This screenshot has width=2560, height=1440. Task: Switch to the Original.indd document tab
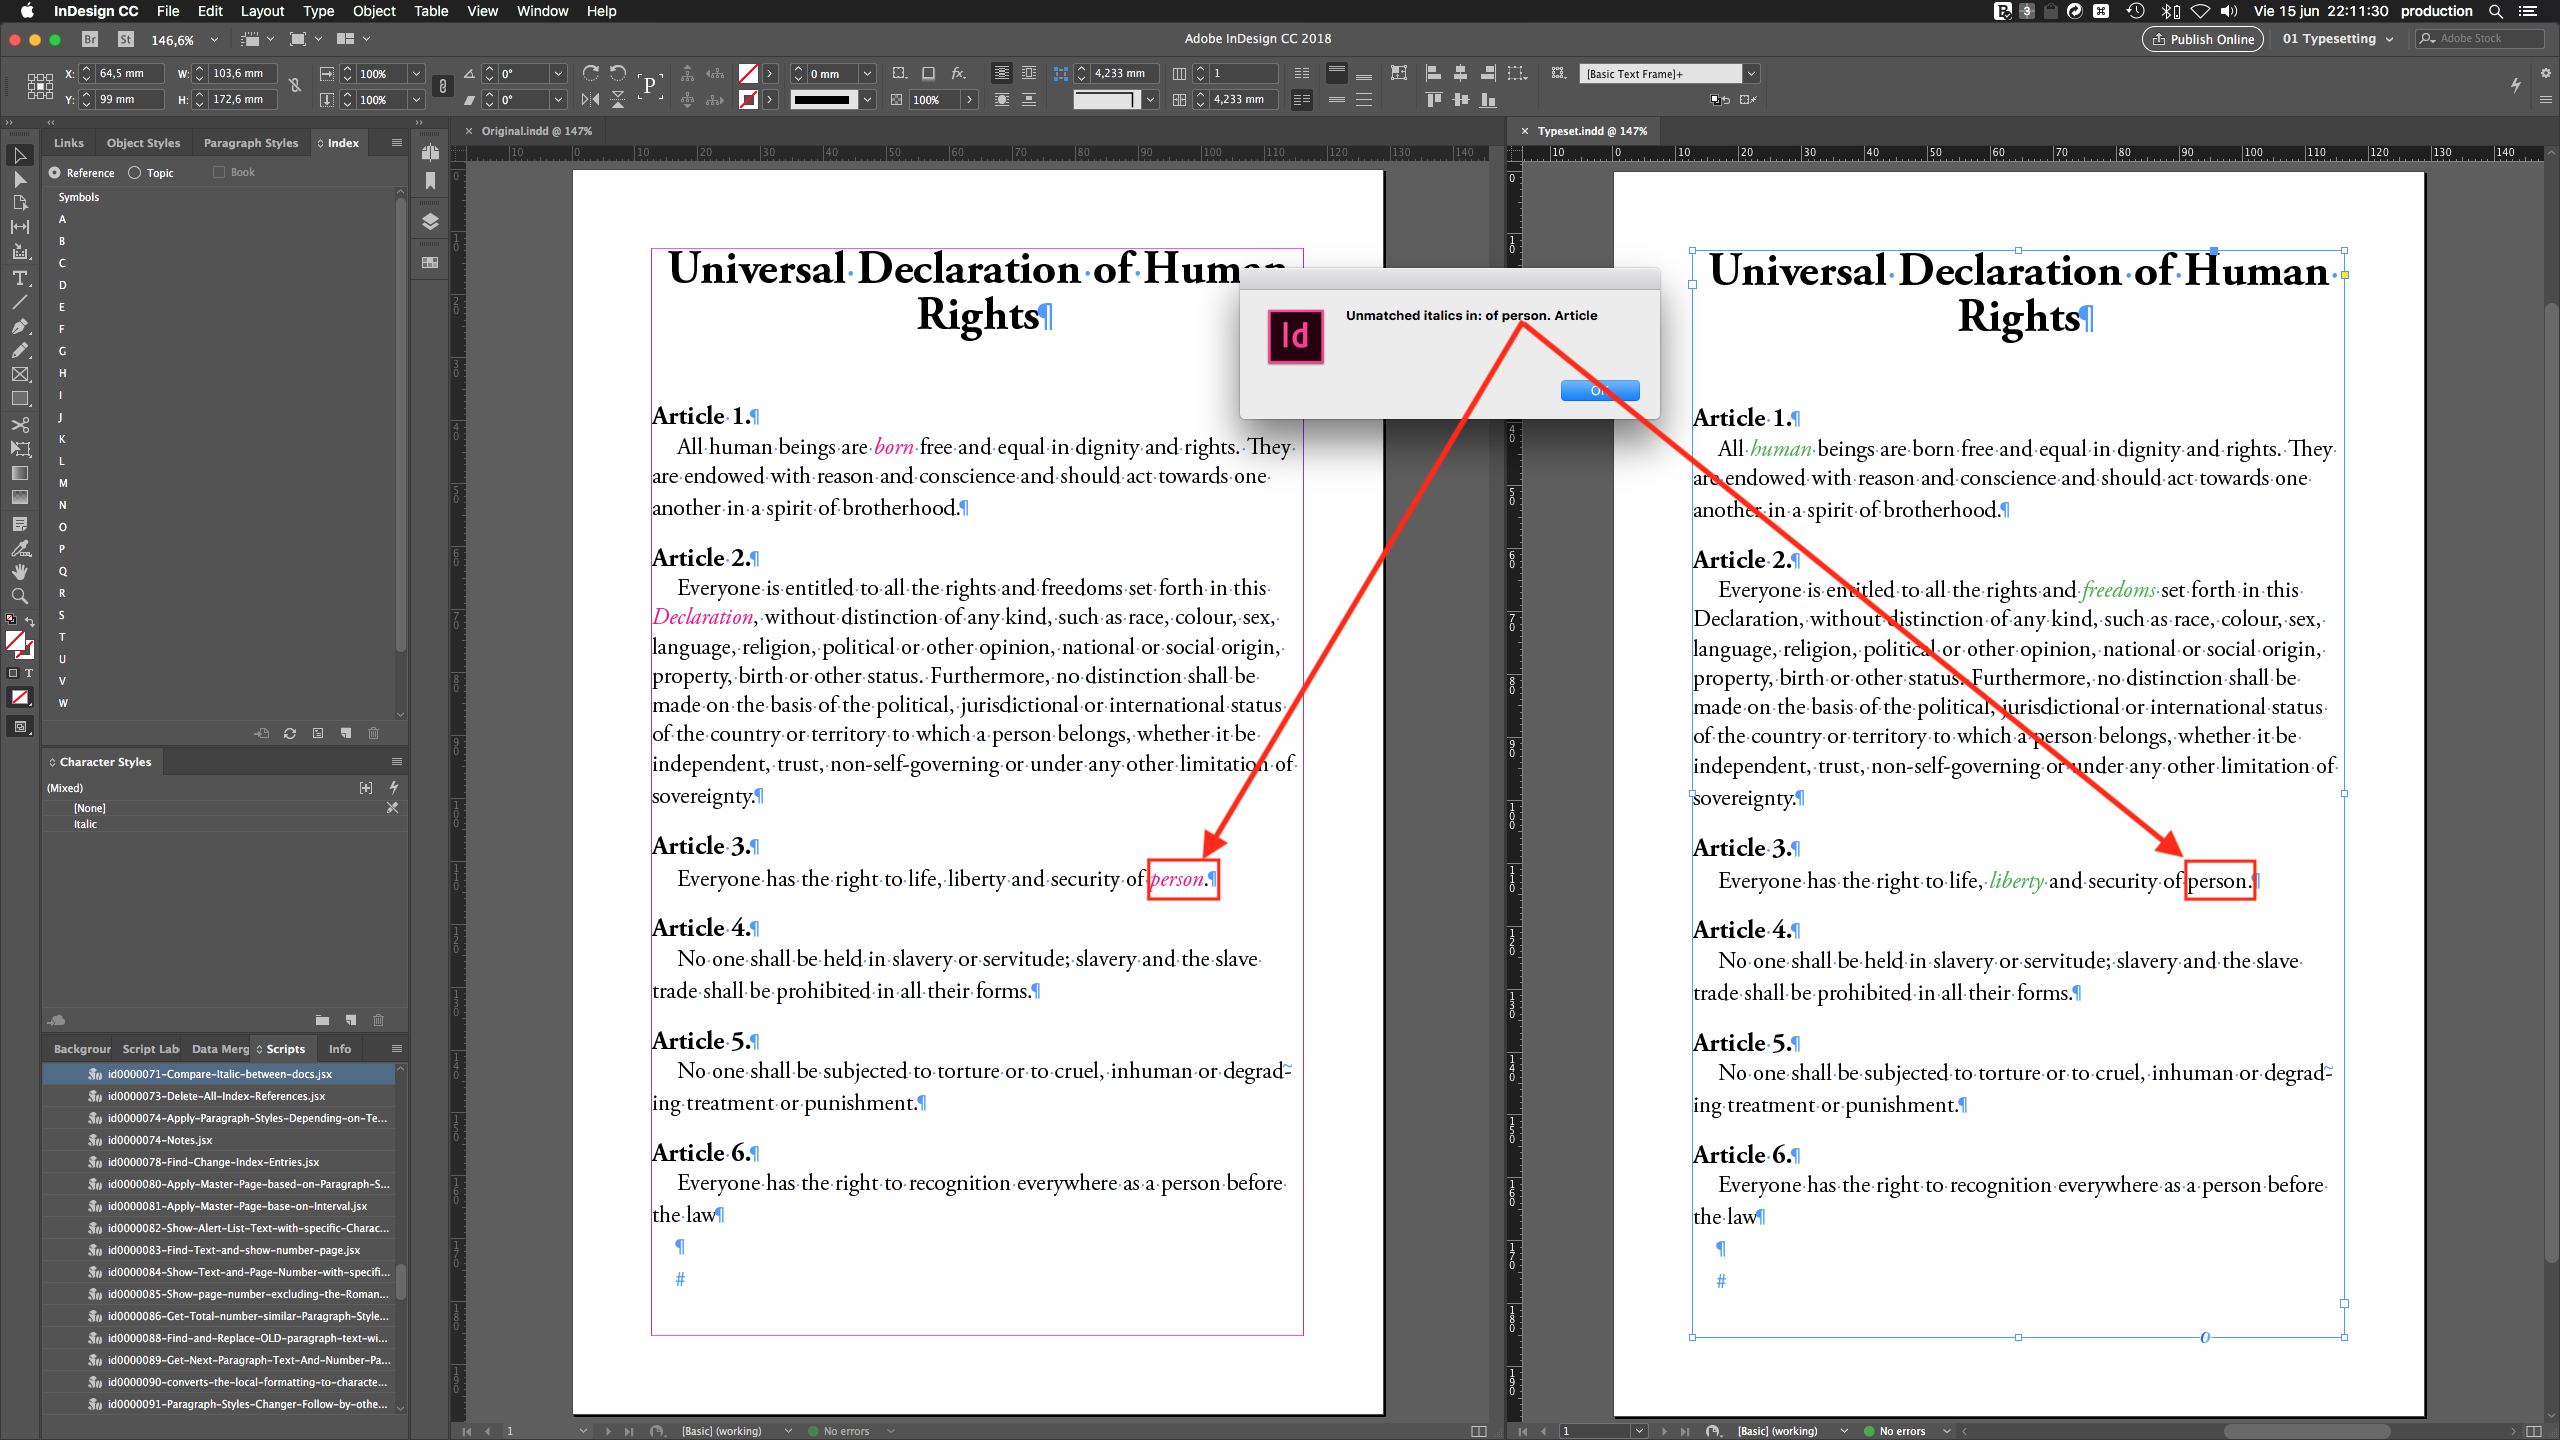click(536, 131)
